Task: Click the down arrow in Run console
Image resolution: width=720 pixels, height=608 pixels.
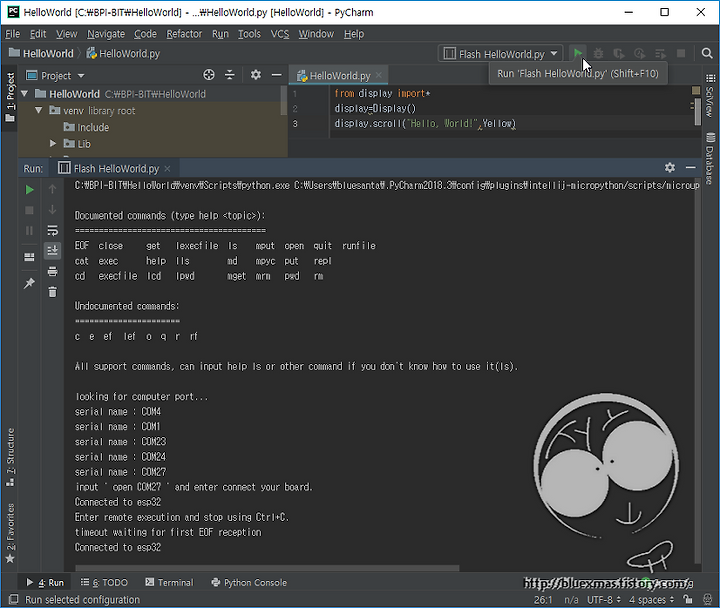Action: [x=52, y=209]
